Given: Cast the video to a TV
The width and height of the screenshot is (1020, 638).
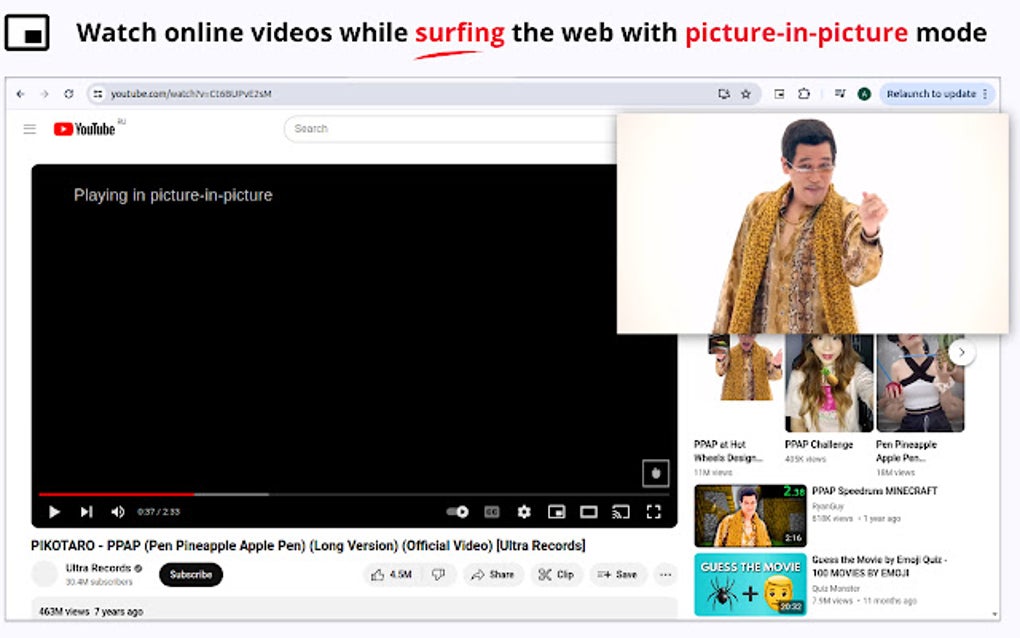Looking at the screenshot, I should click(620, 511).
